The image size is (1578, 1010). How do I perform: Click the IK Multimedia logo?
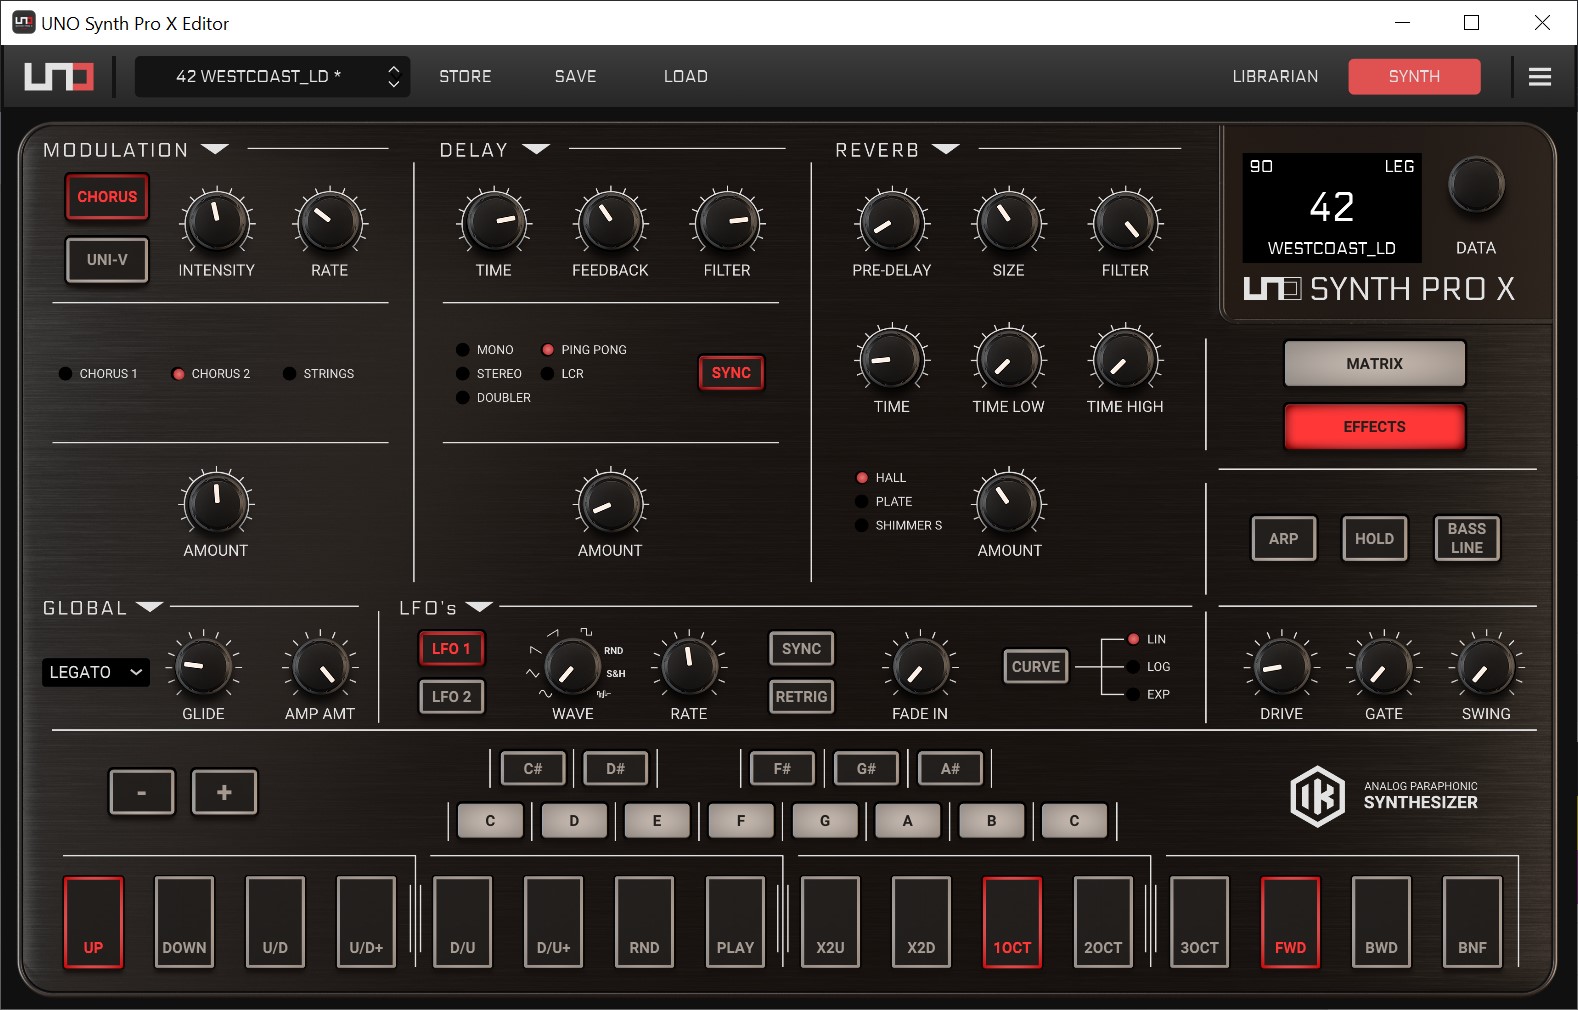tap(1317, 796)
